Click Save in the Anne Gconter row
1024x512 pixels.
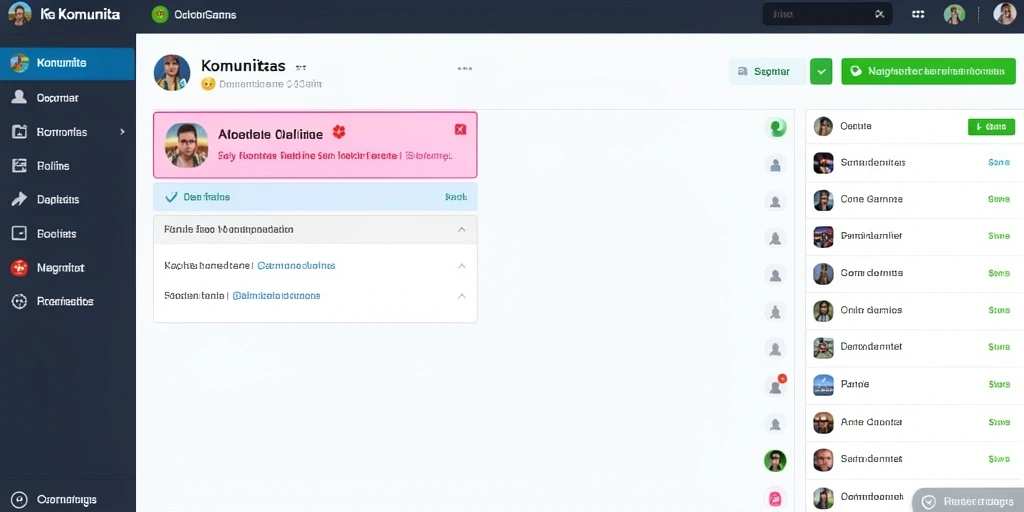pyautogui.click(x=999, y=423)
